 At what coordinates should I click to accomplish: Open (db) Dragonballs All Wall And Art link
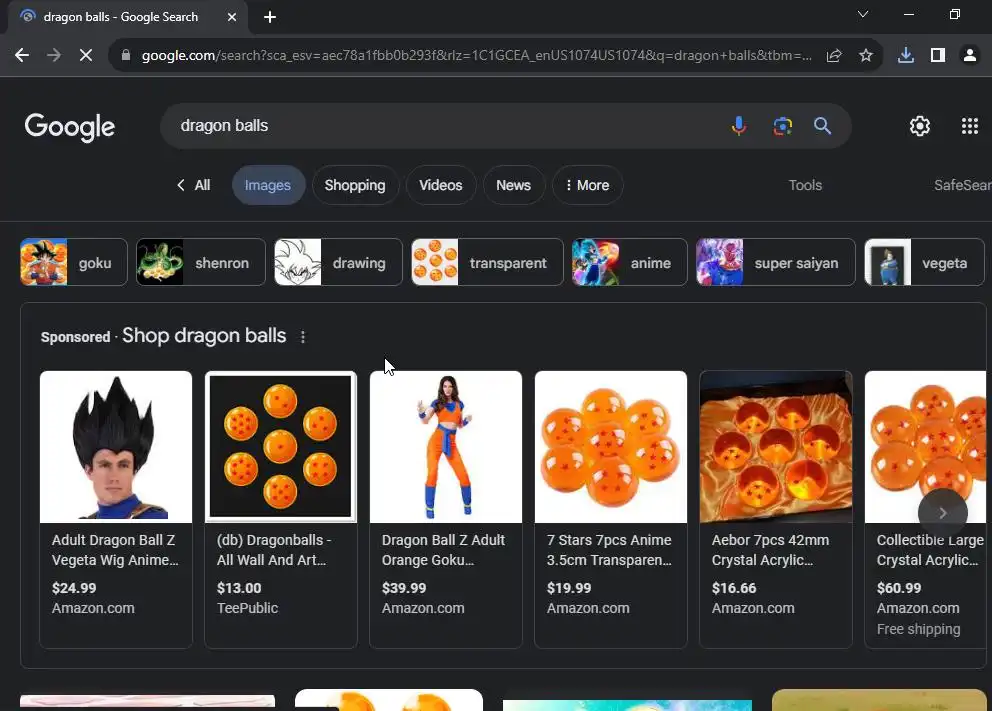point(274,550)
